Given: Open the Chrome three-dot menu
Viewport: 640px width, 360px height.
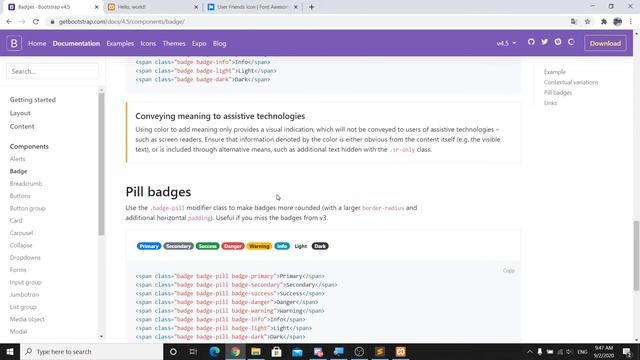Looking at the screenshot, I should [x=631, y=22].
